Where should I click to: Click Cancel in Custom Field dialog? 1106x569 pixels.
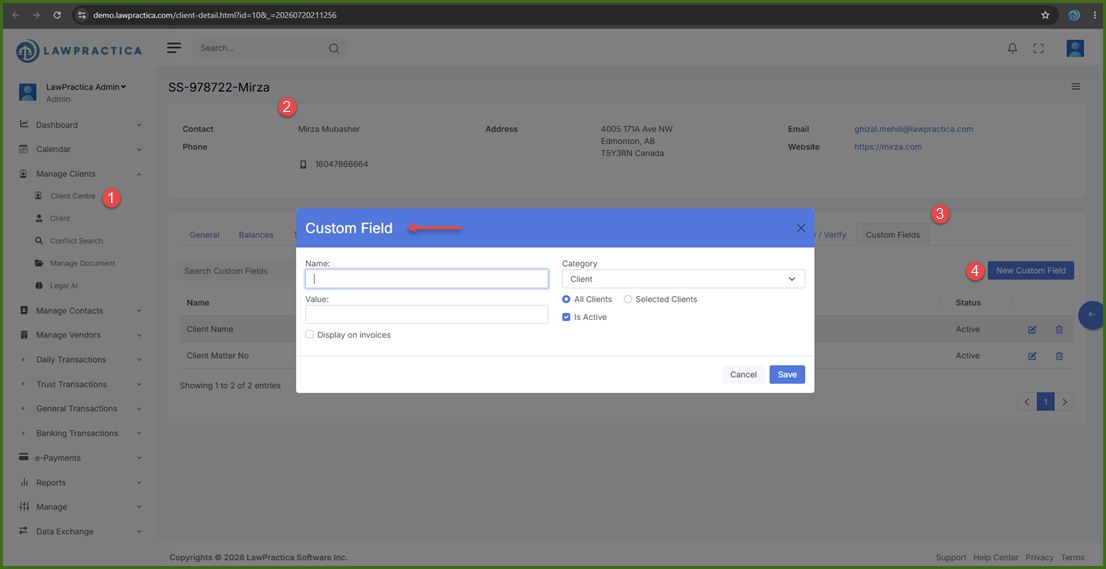[743, 374]
